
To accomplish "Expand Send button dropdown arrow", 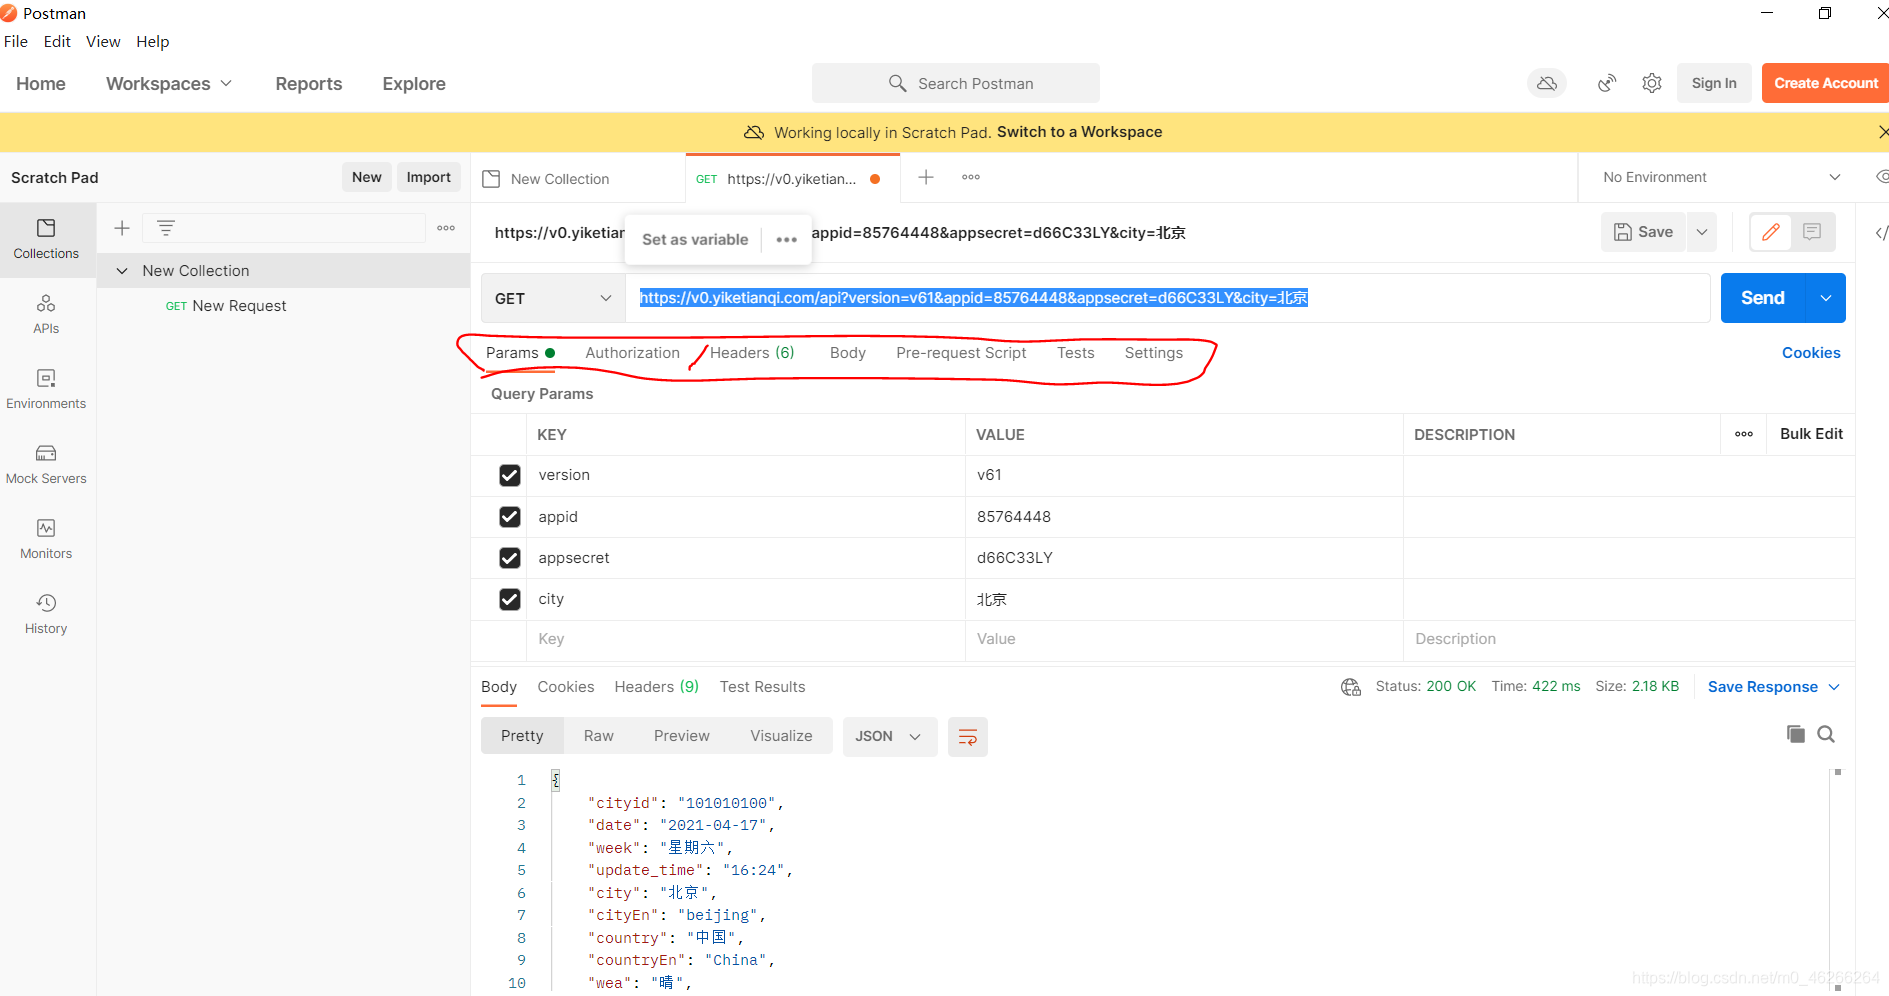I will (1826, 298).
